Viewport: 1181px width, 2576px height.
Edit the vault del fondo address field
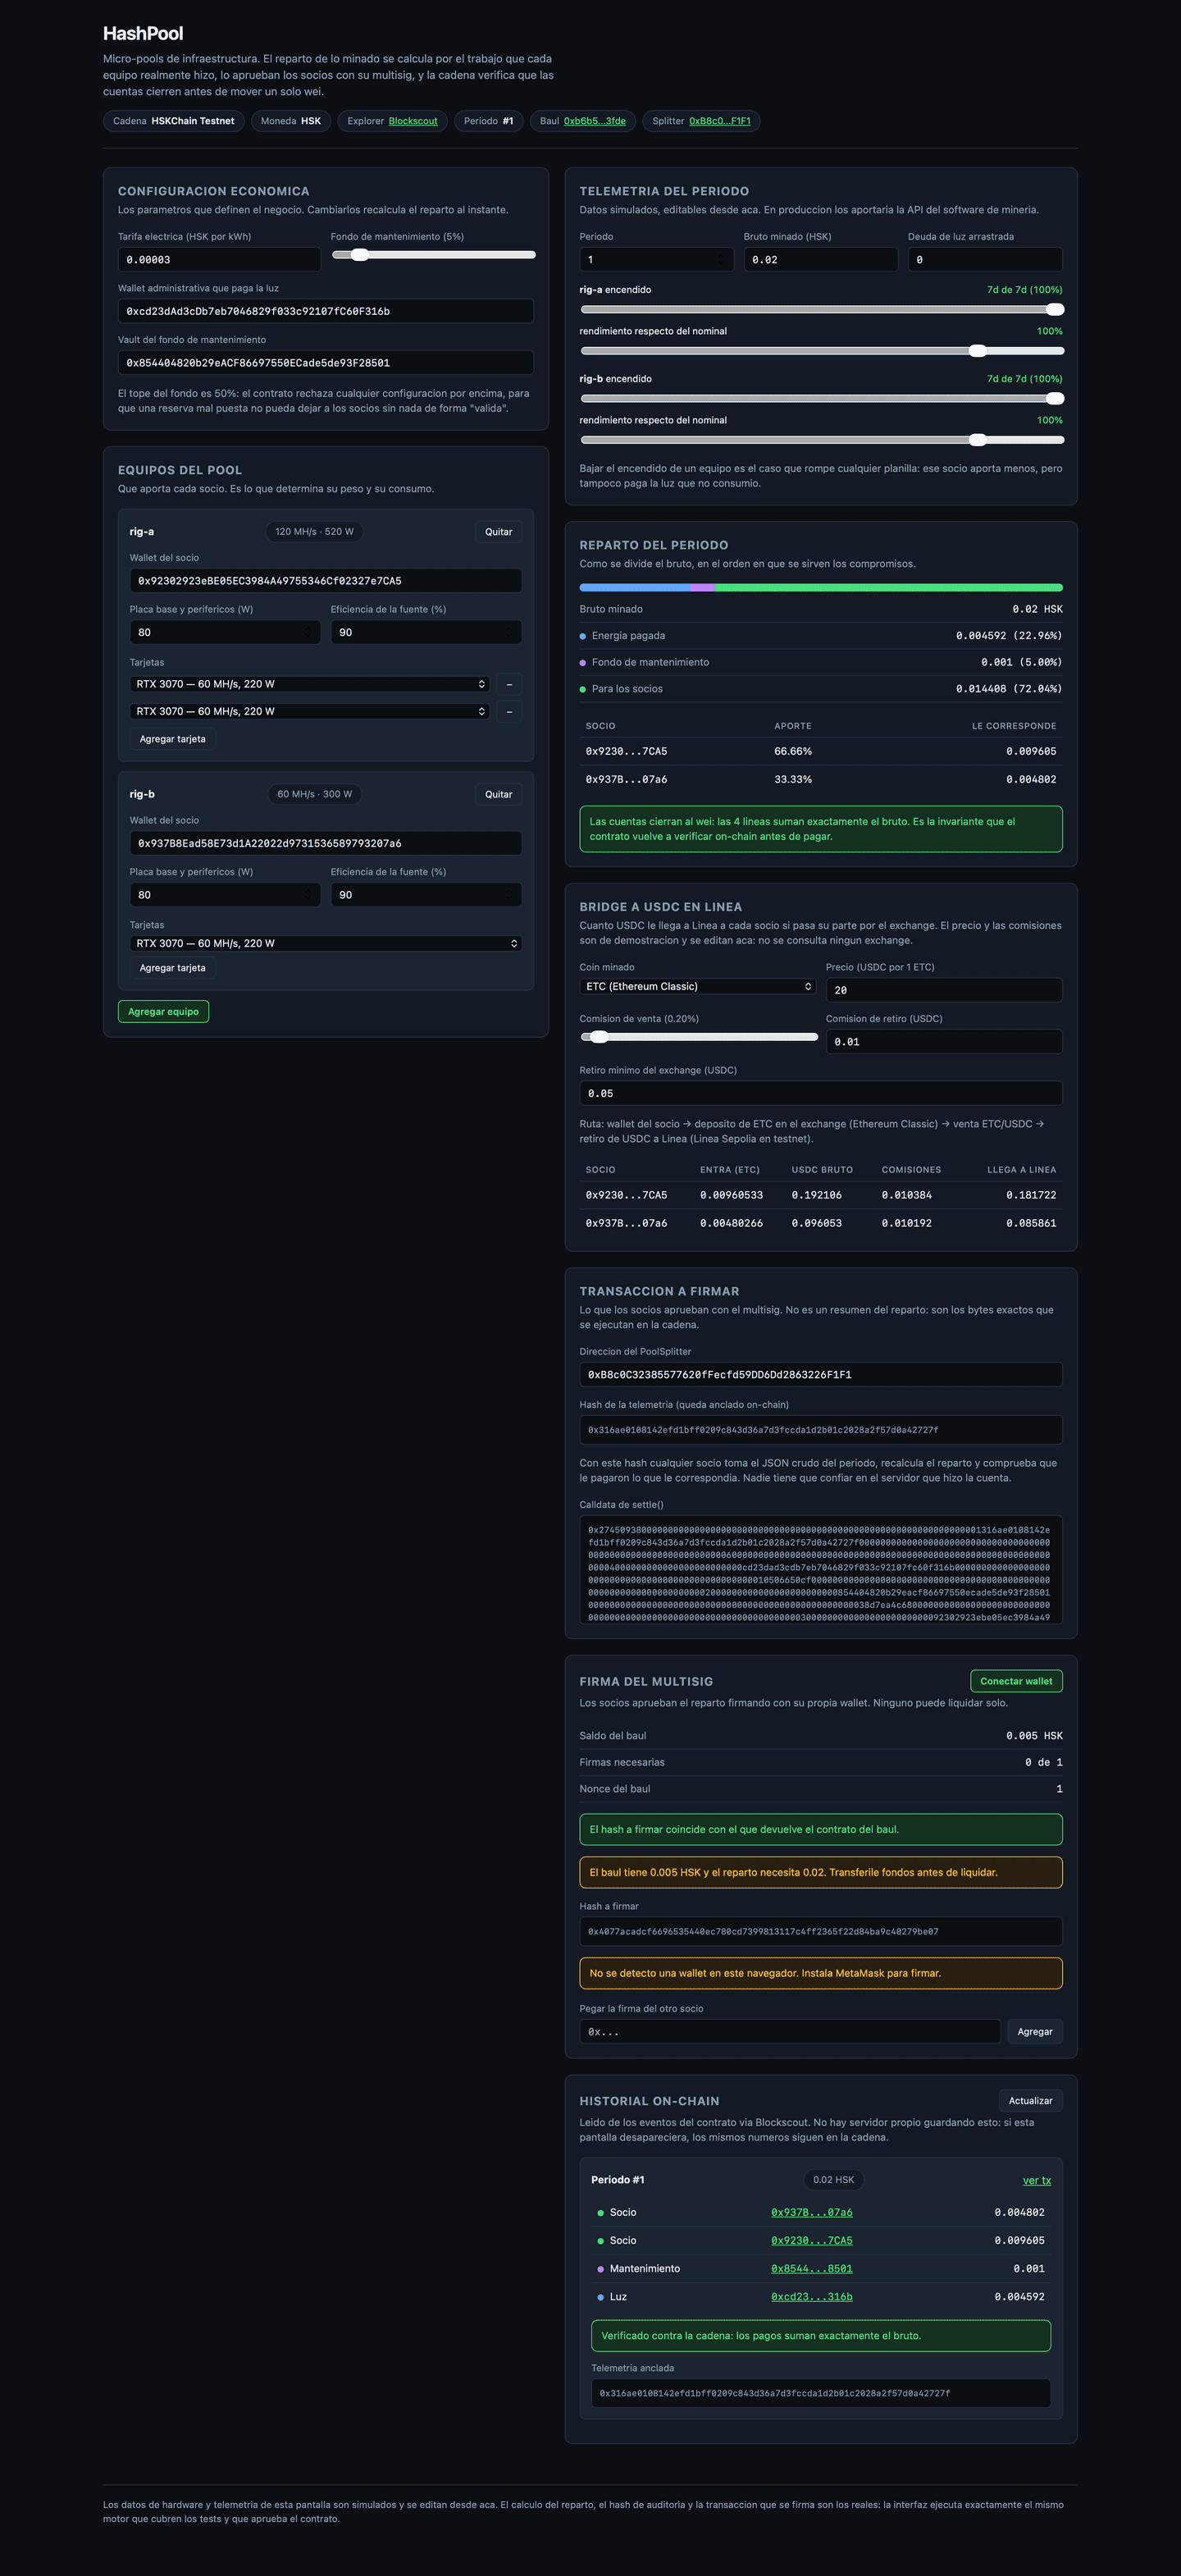(x=326, y=363)
